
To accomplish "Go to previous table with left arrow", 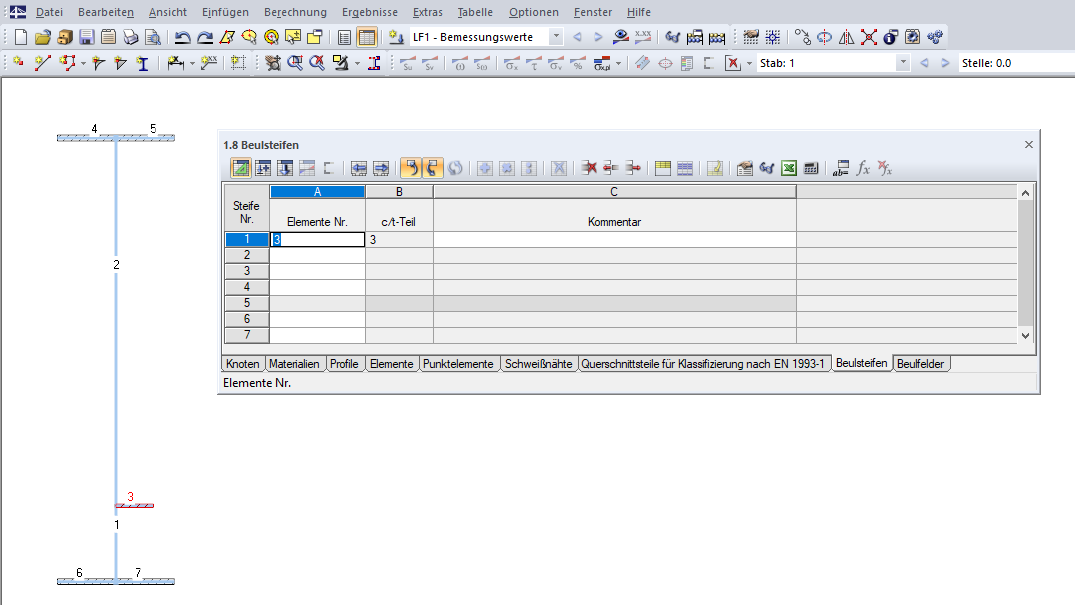I will pyautogui.click(x=359, y=168).
